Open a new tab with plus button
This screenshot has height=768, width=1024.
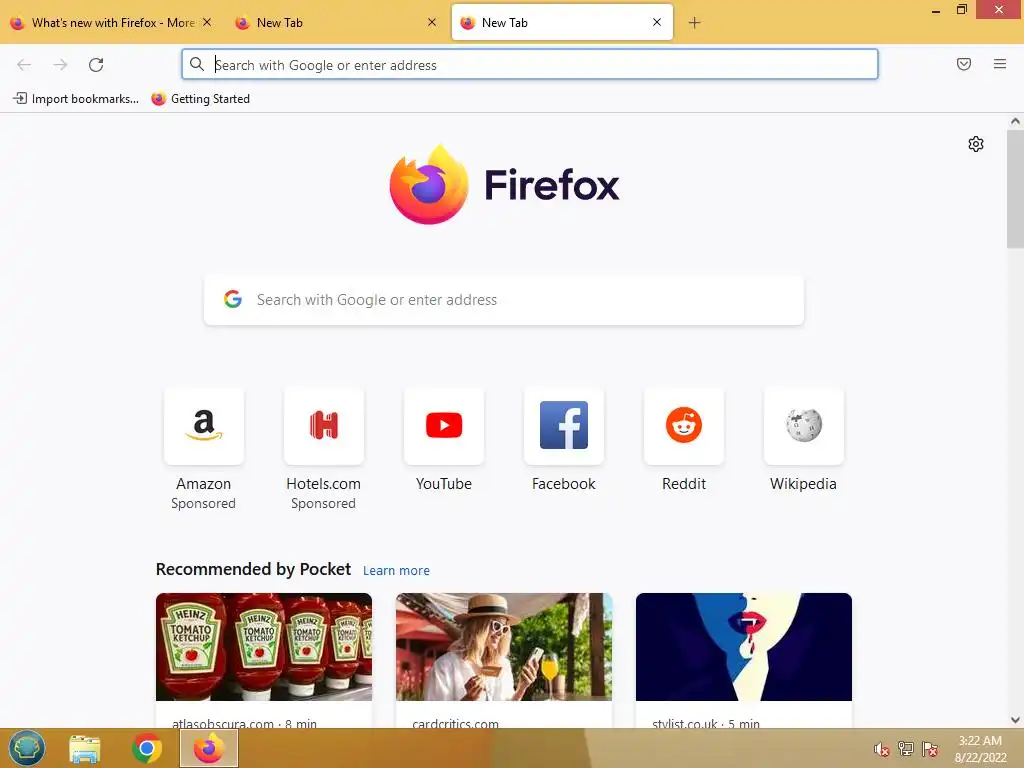click(x=694, y=23)
